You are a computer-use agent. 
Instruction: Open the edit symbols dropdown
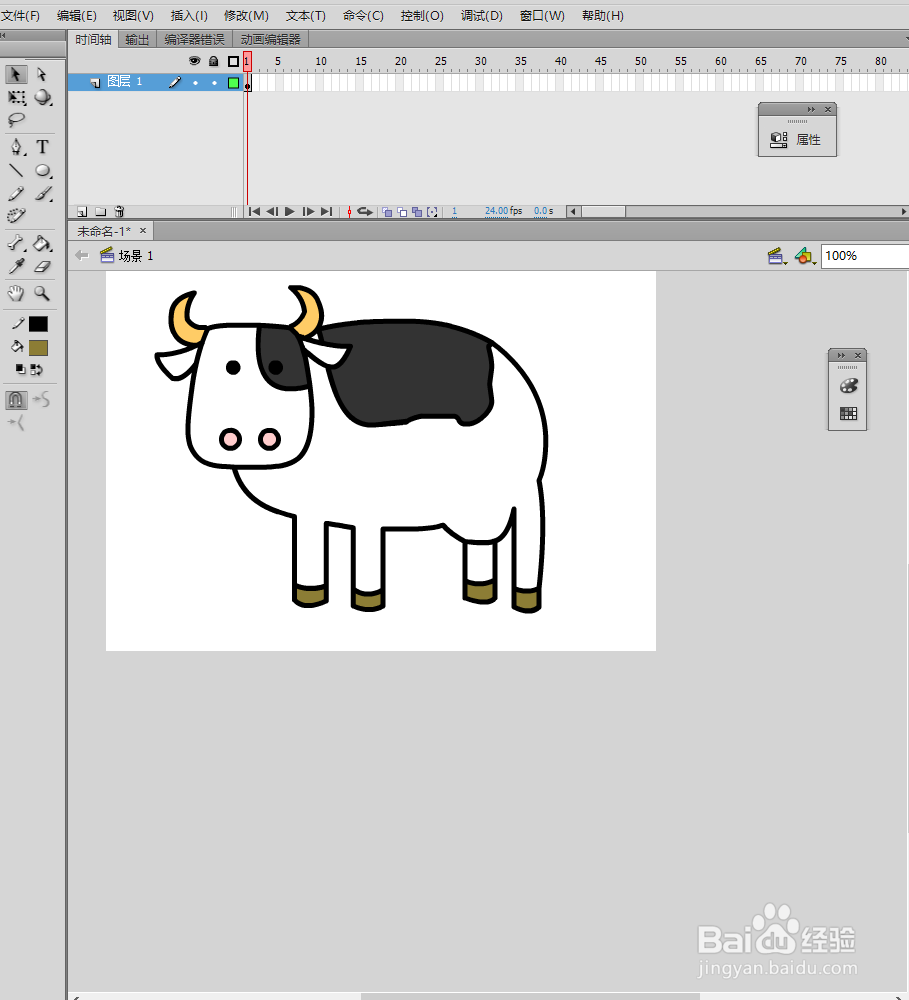click(806, 256)
